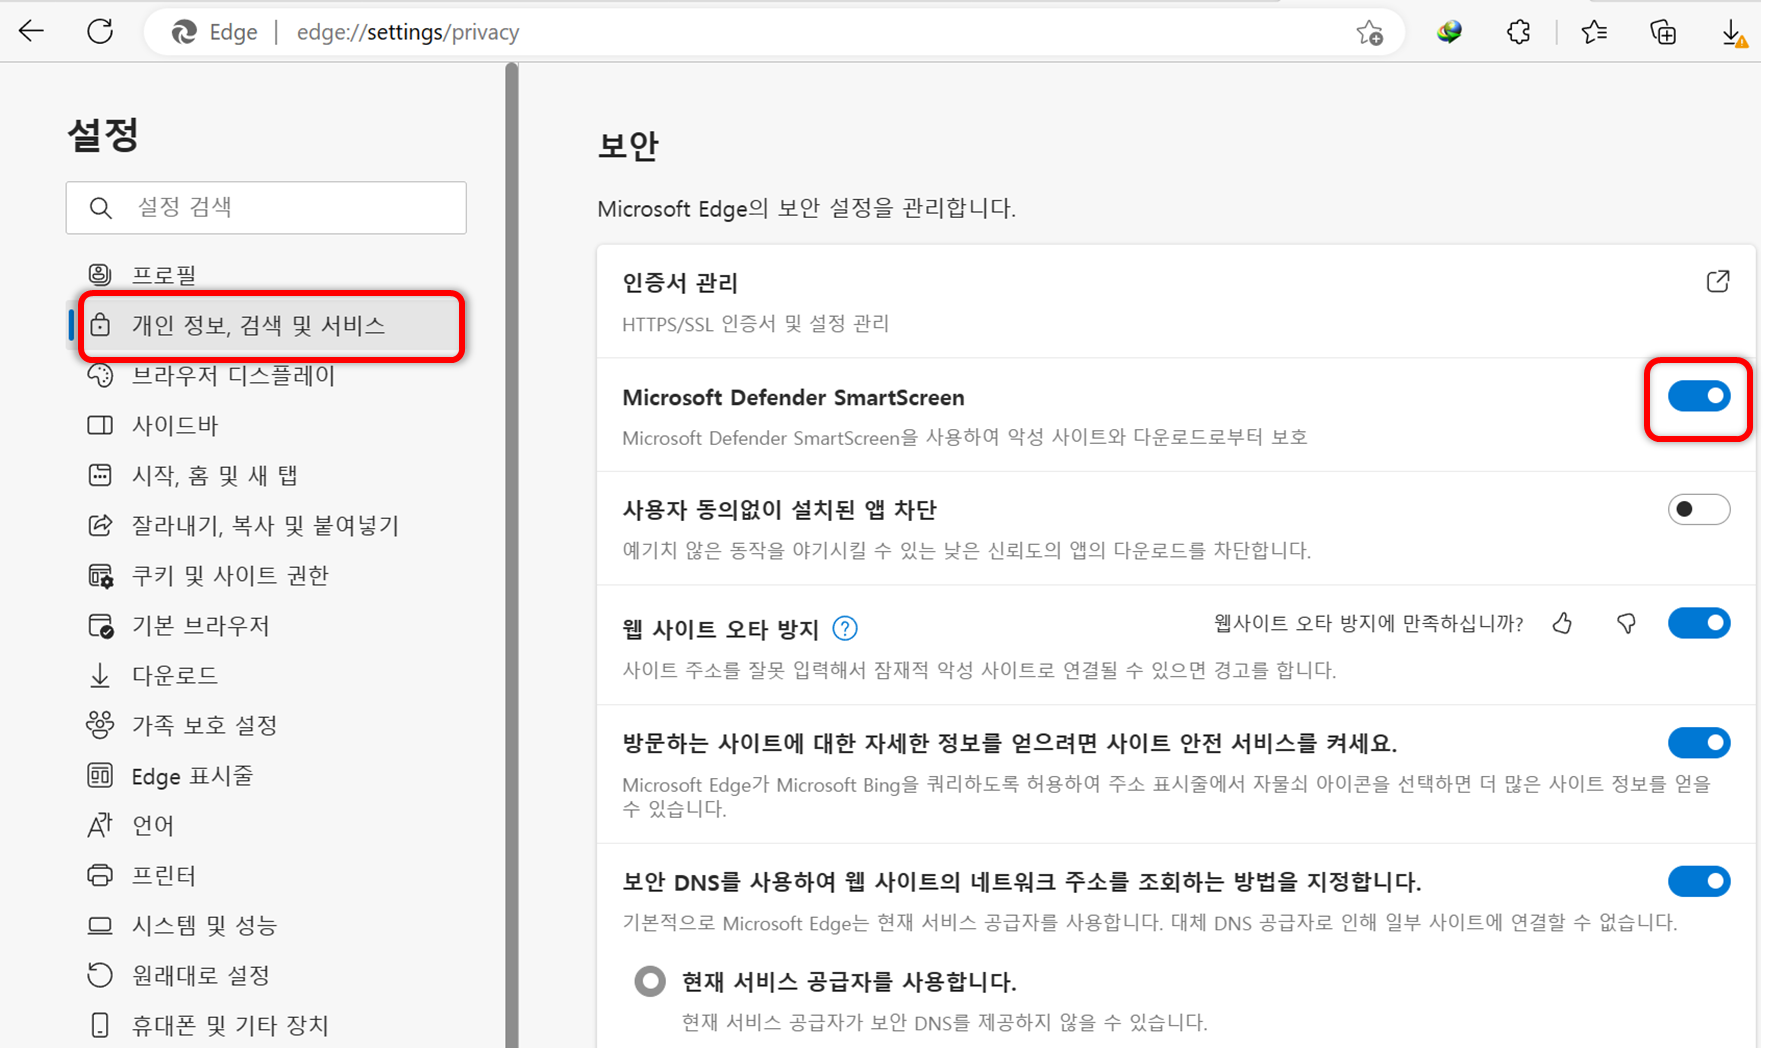Screen dimensions: 1765x1048
Task: Open 사이드바 settings section
Action: click(x=265, y=425)
